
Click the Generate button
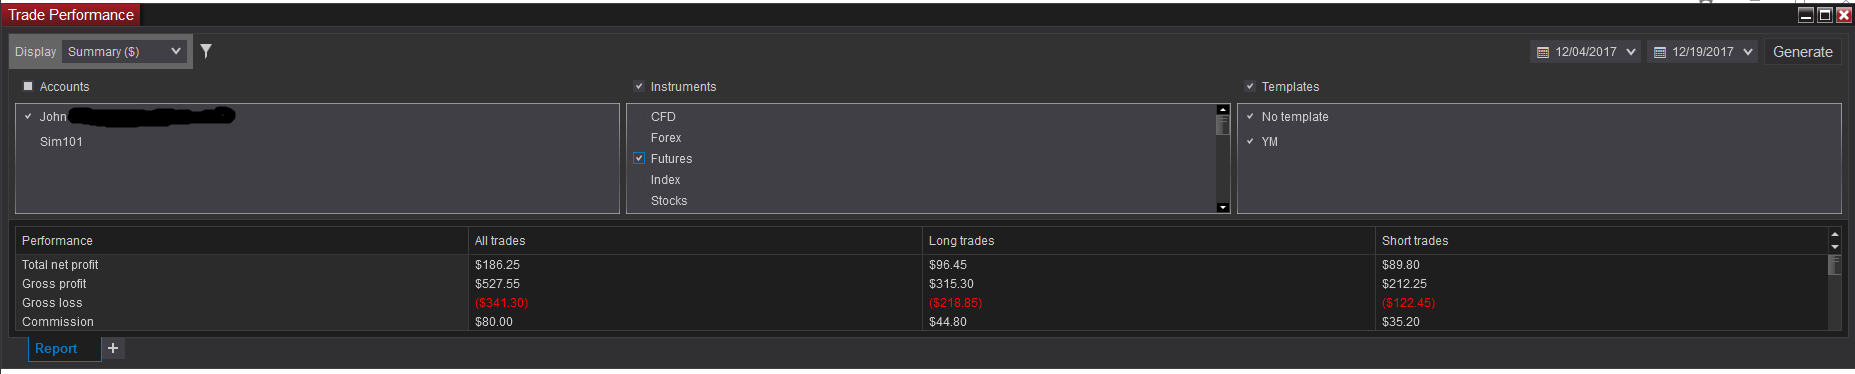click(x=1803, y=52)
